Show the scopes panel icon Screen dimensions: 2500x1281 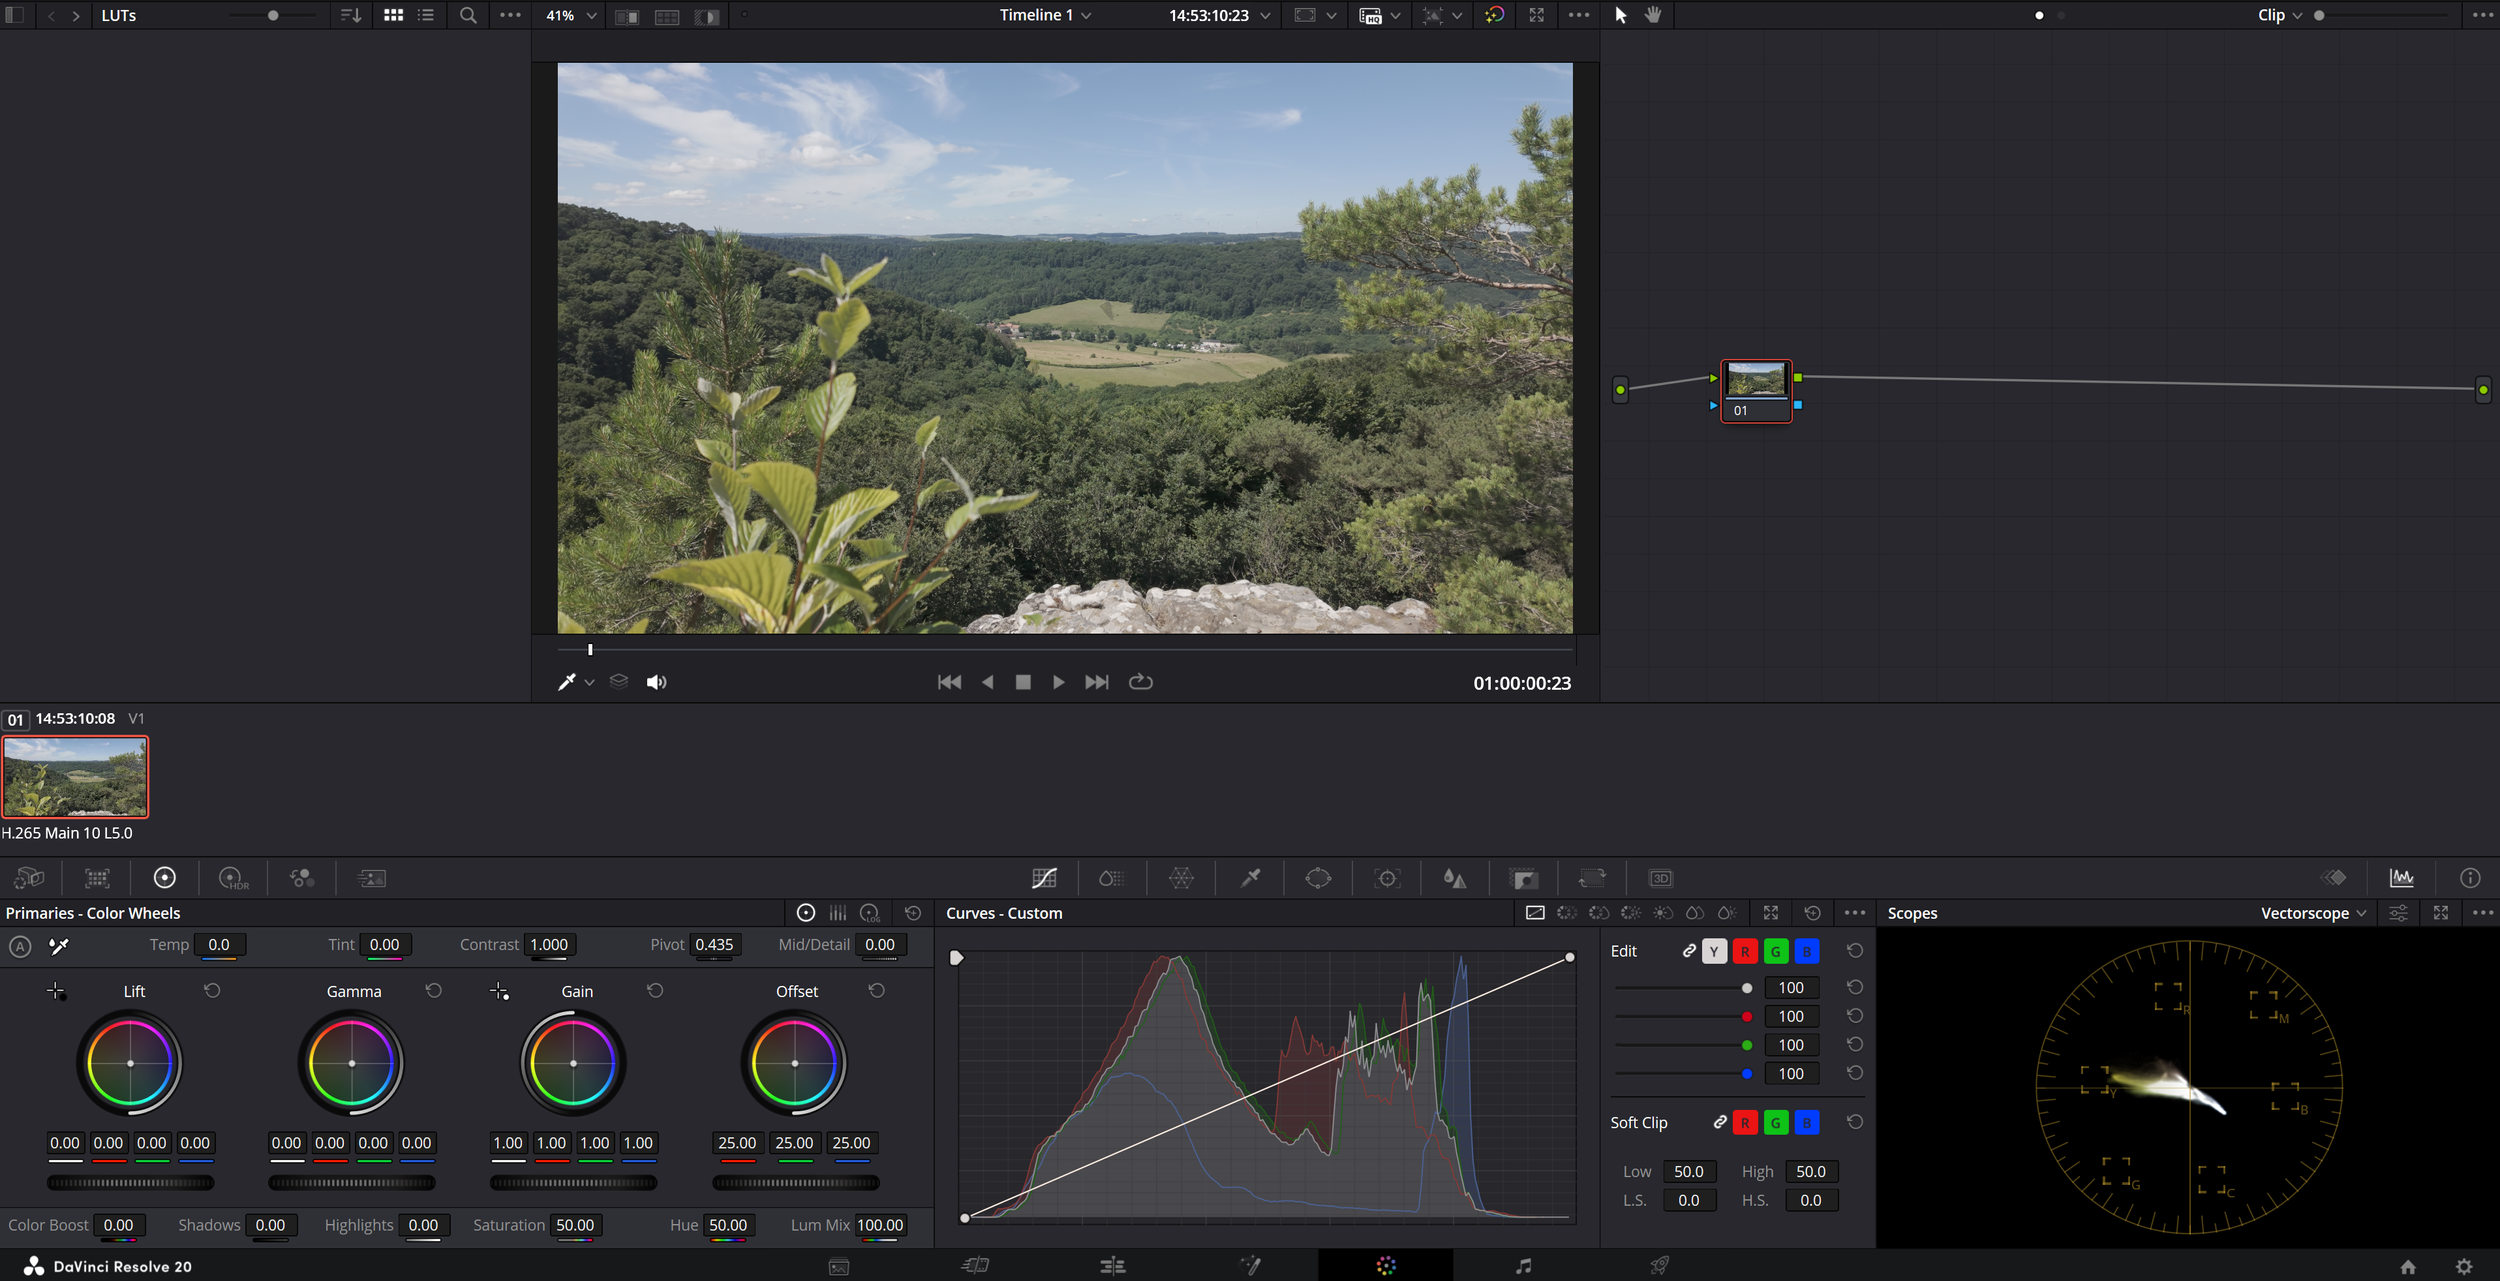pyautogui.click(x=2401, y=878)
